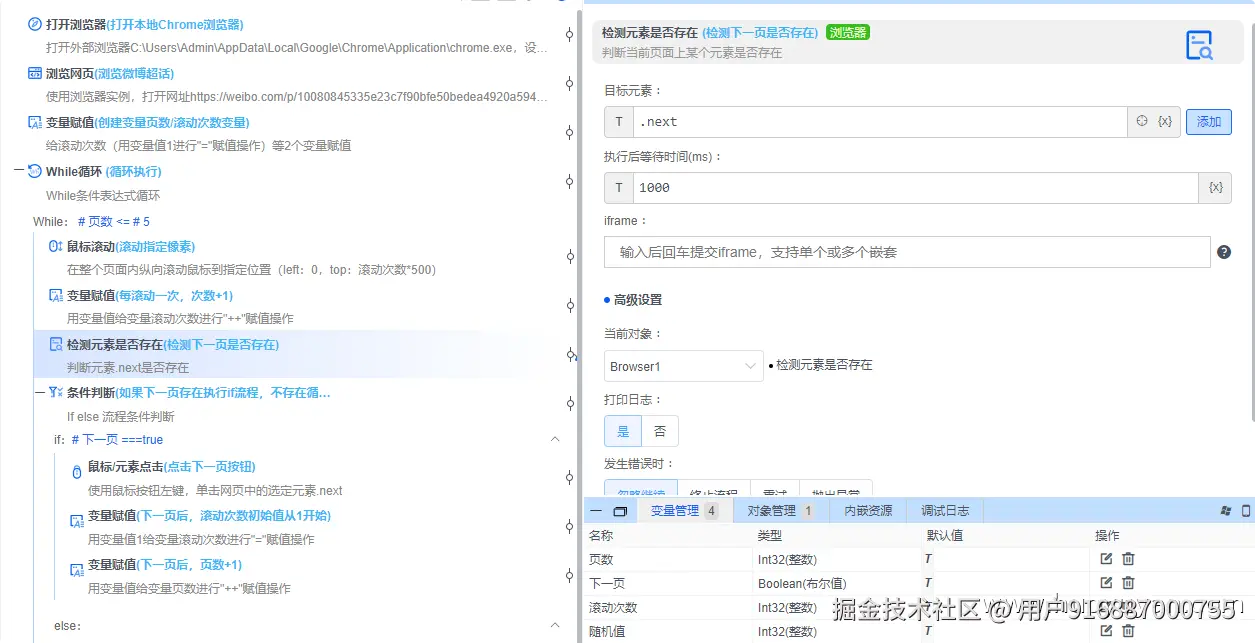Set 打印日志 to 否
This screenshot has height=643, width=1255.
pos(660,431)
